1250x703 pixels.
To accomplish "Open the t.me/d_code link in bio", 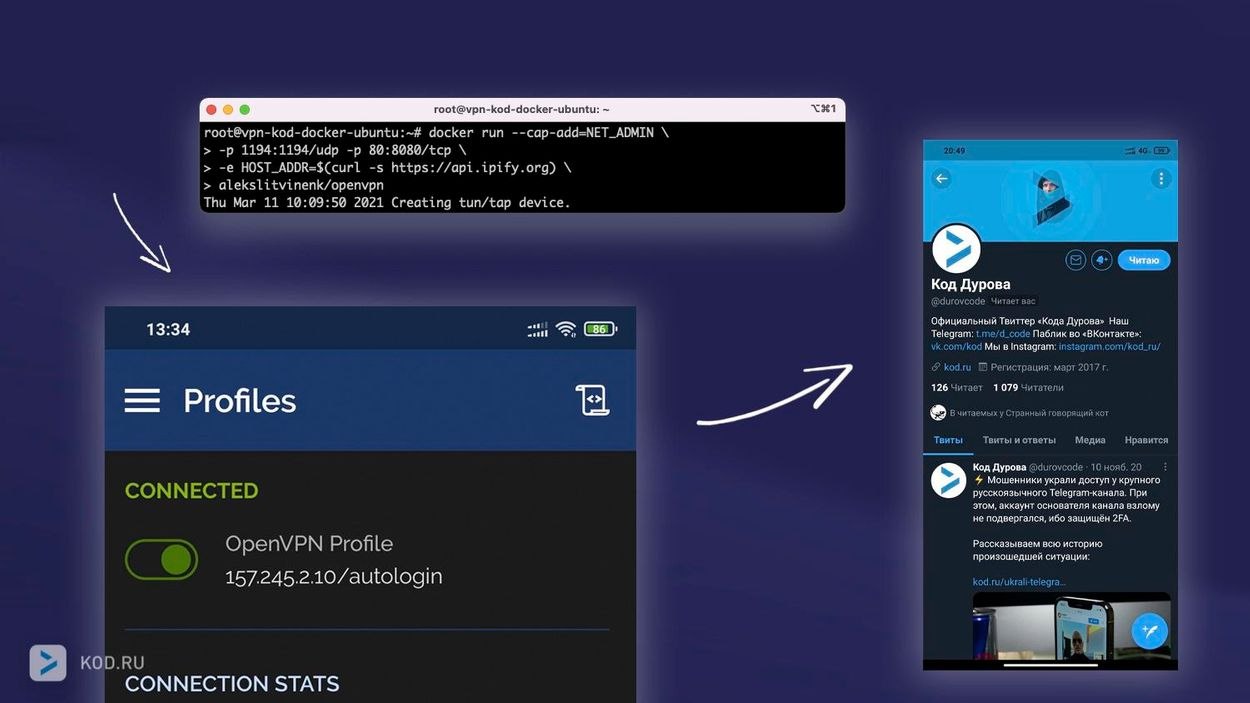I will 1001,334.
